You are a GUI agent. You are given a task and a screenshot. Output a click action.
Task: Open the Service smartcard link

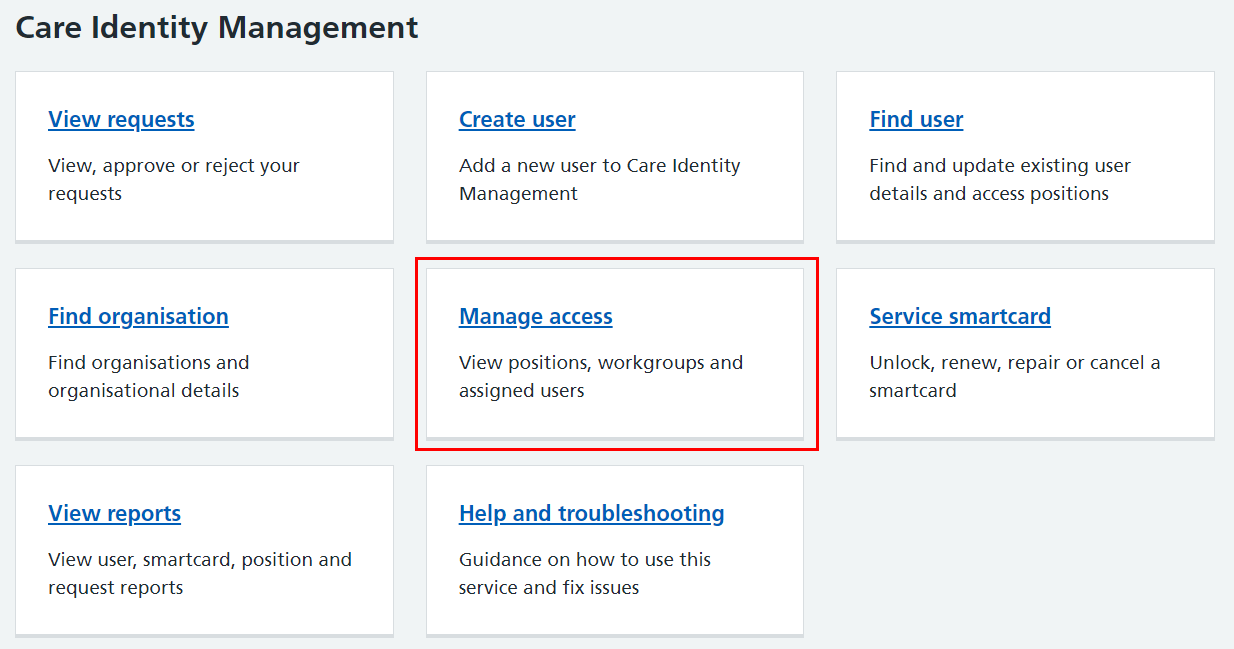coord(960,317)
